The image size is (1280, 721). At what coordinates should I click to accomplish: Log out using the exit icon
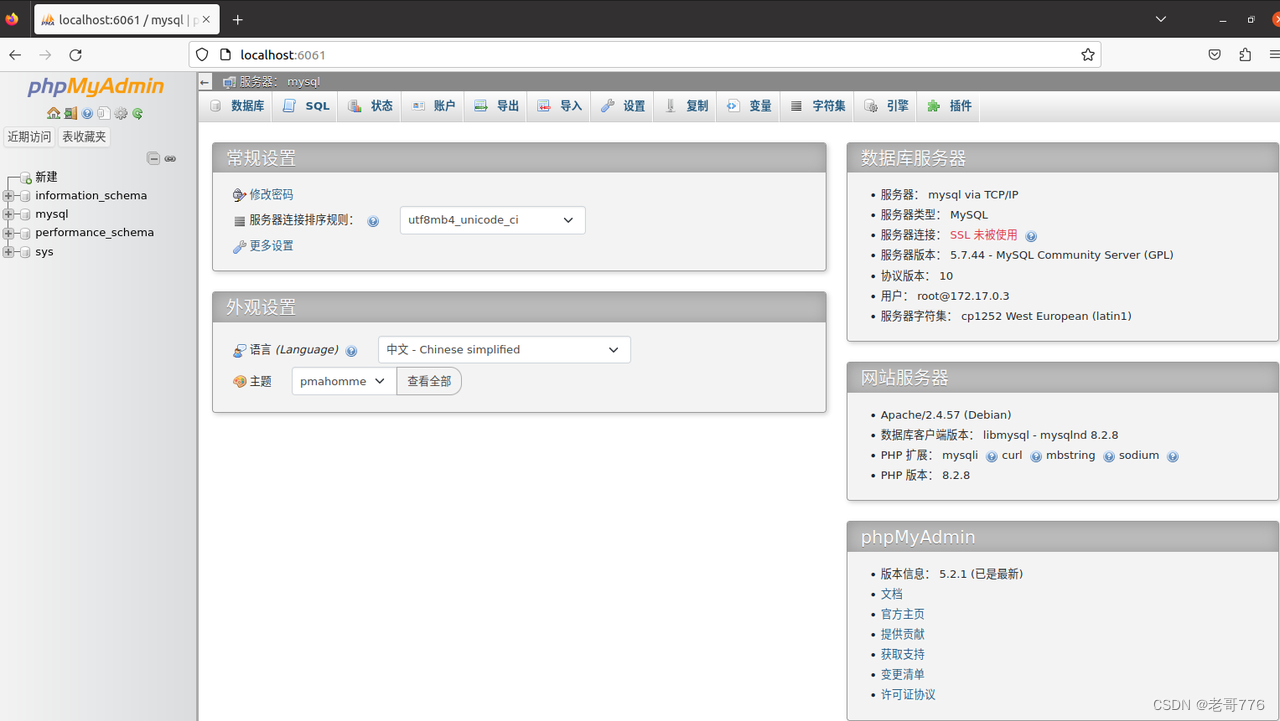click(x=70, y=113)
